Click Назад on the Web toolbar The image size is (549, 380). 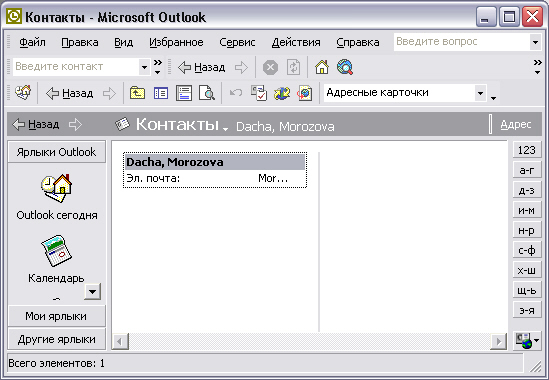pyautogui.click(x=201, y=67)
